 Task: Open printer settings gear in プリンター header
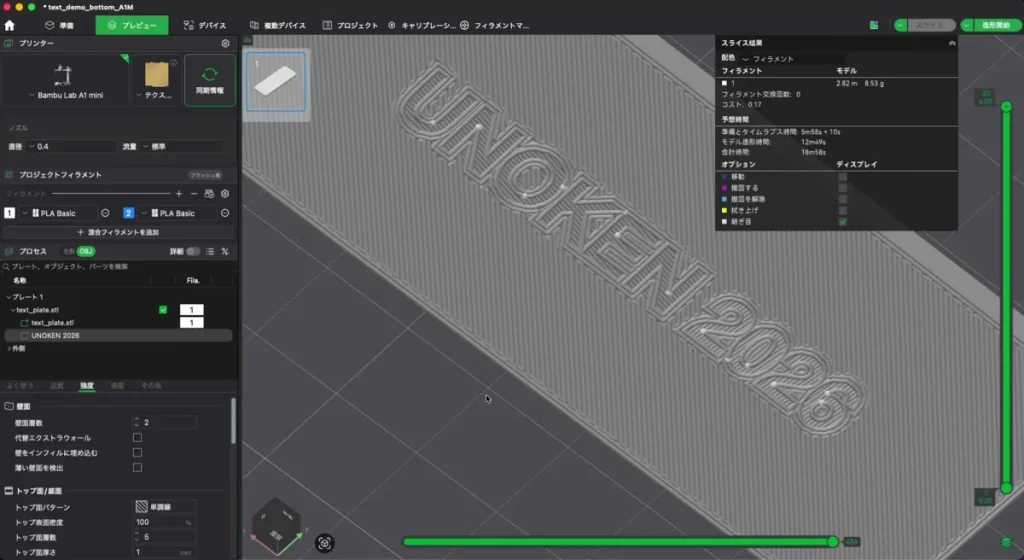(x=225, y=43)
